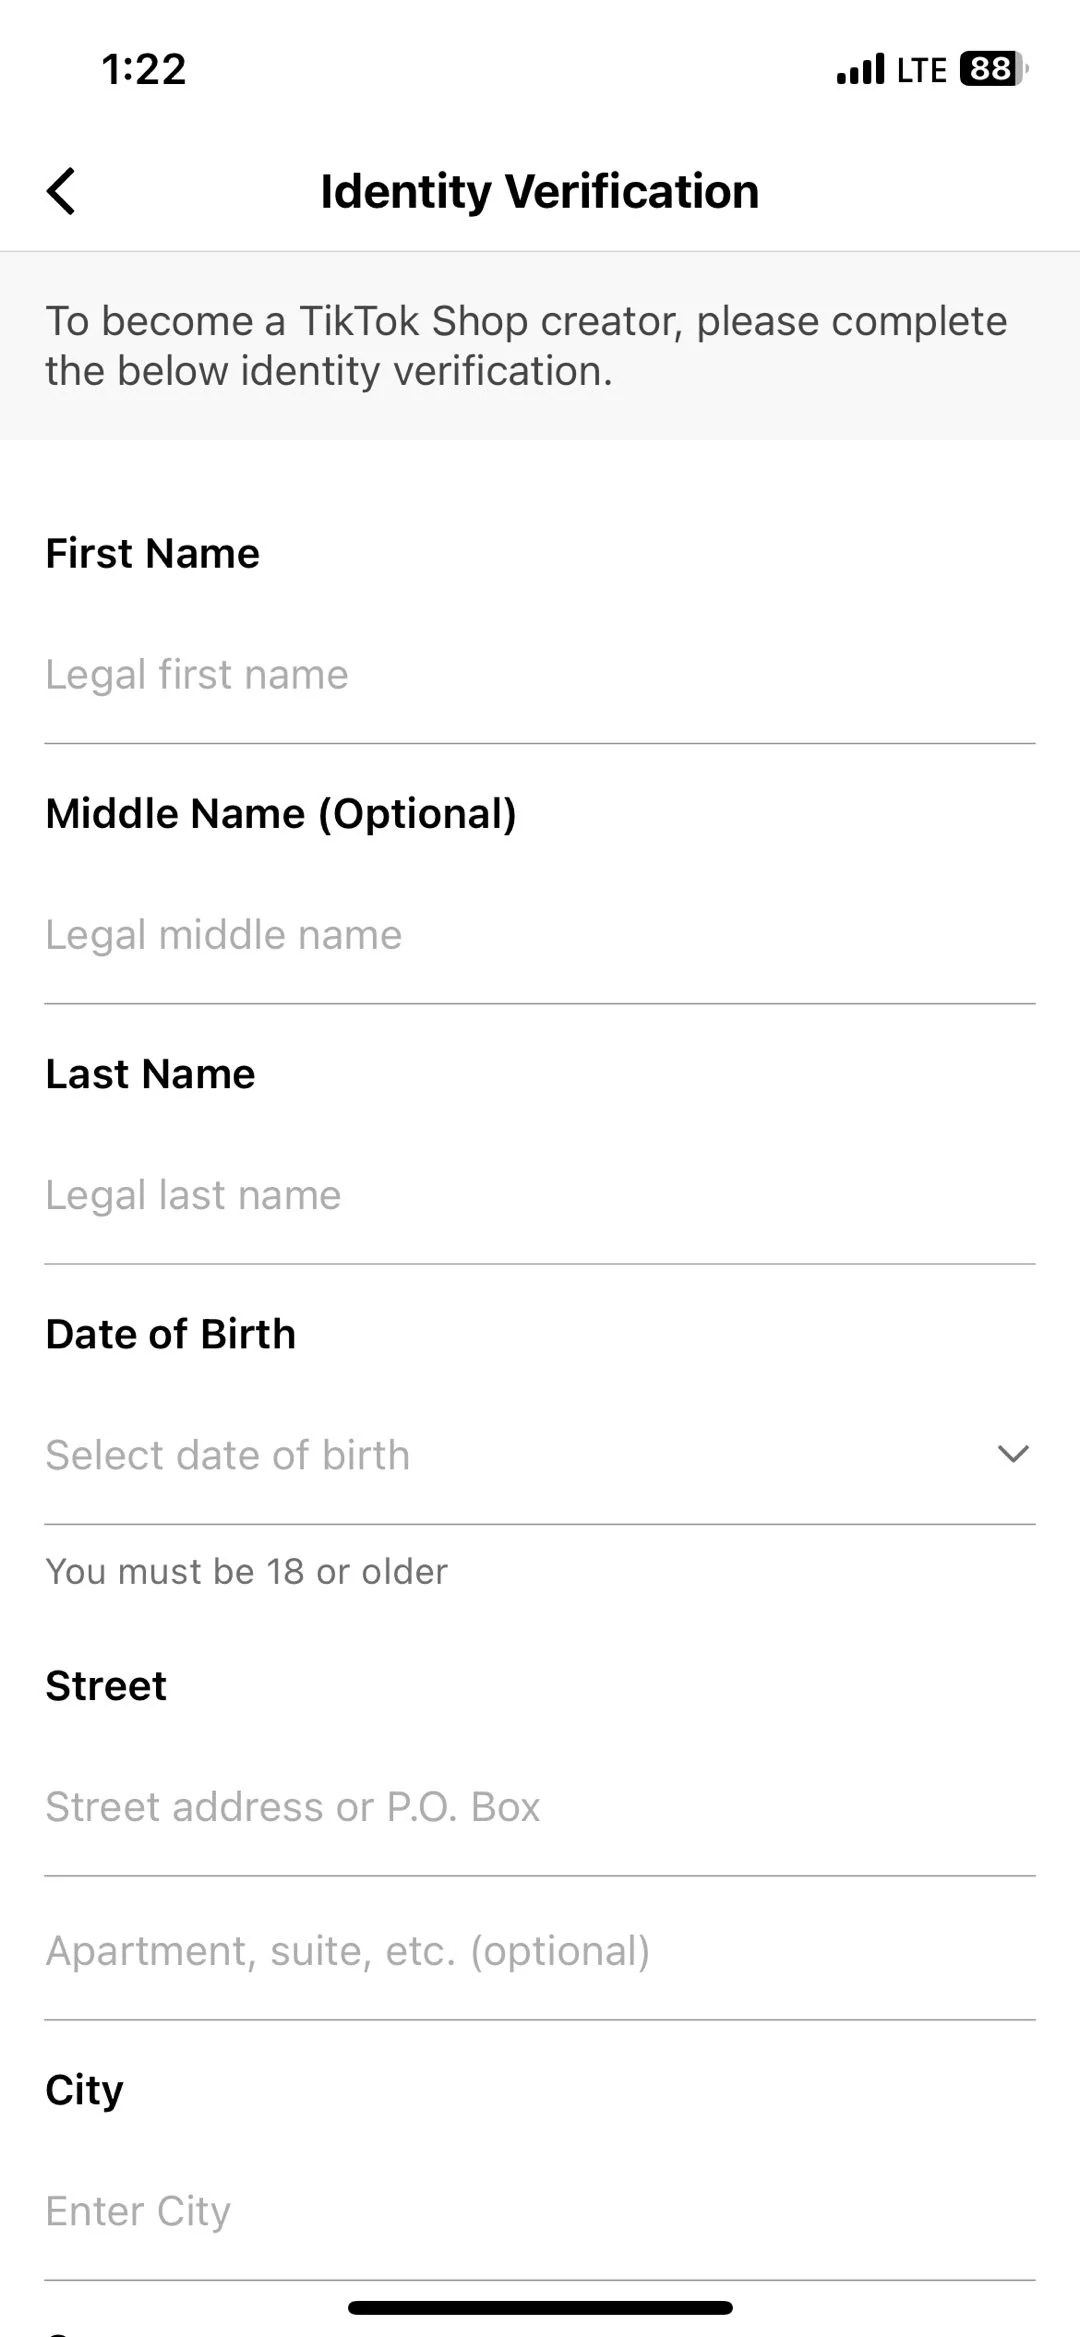Screen dimensions: 1080x2337
Task: Tap the cellular signal bars icon
Action: click(860, 69)
